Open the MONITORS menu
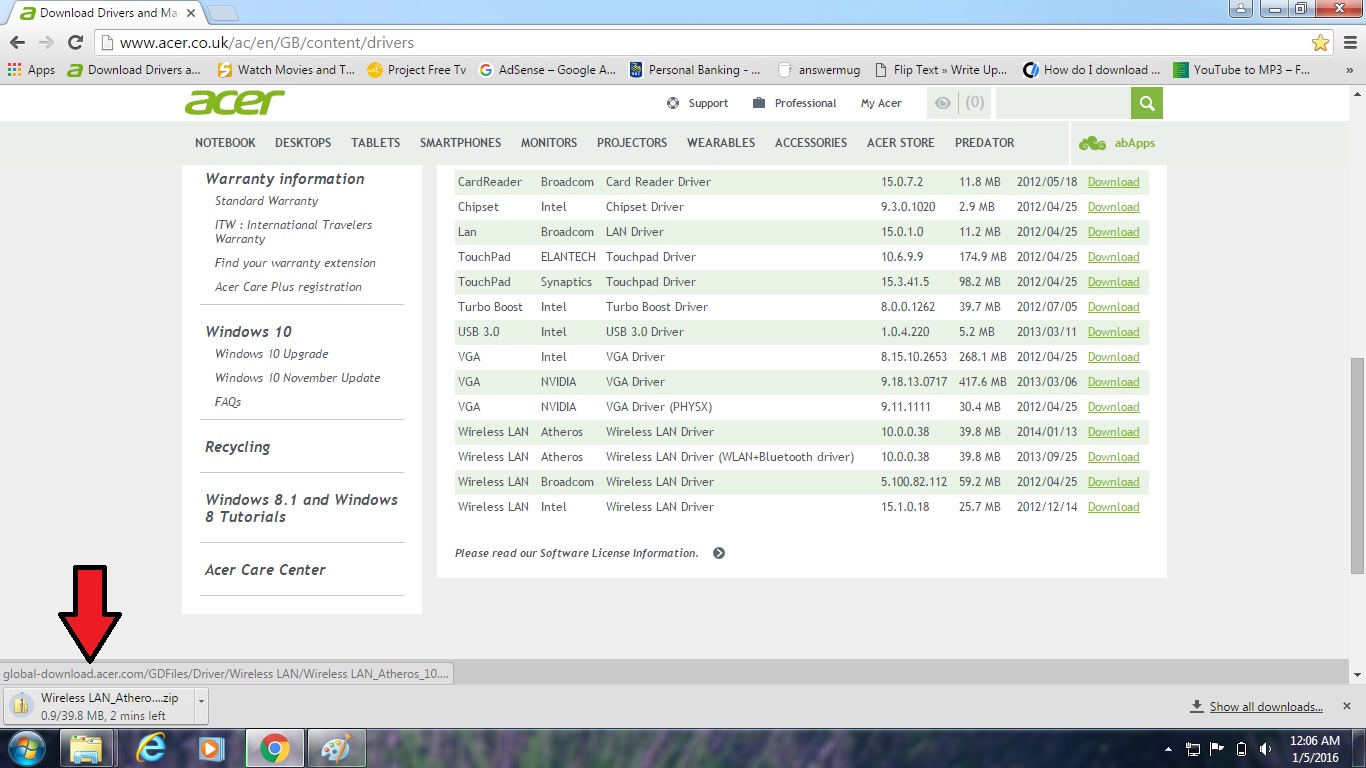1366x768 pixels. pos(549,143)
